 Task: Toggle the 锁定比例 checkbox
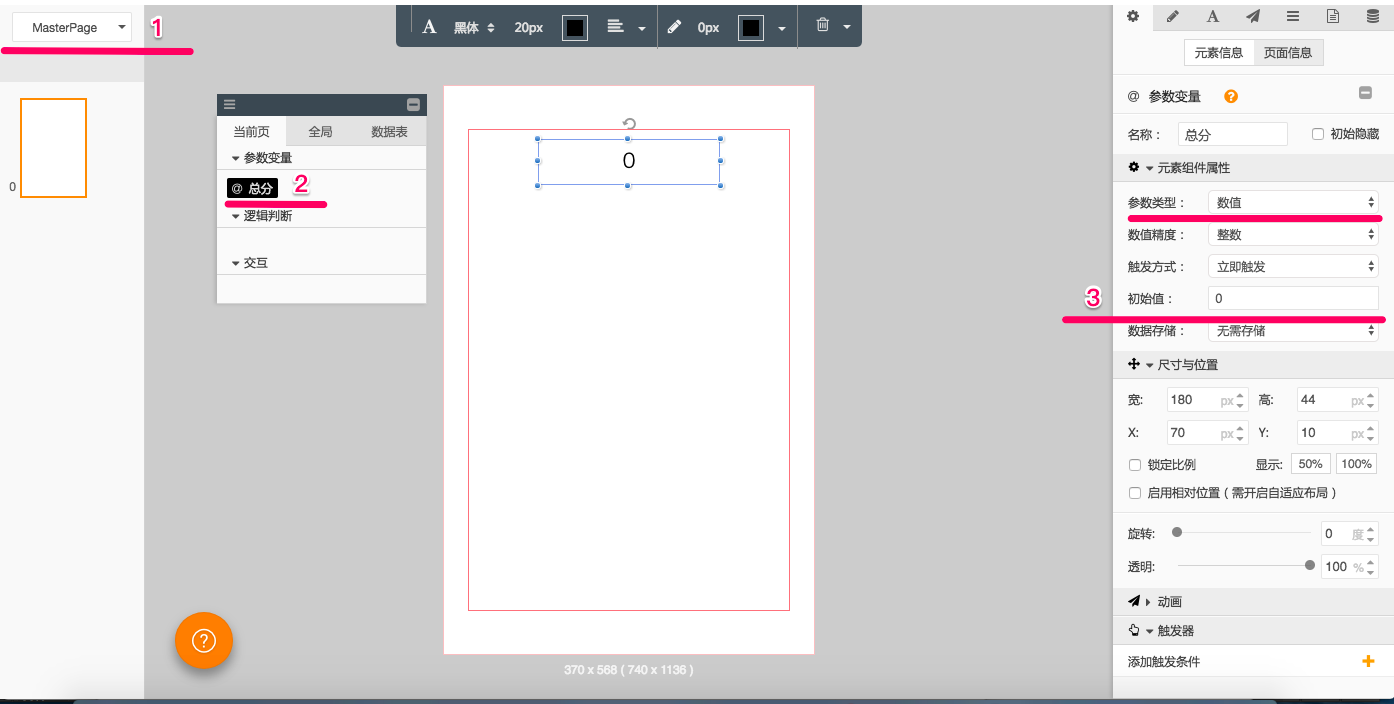point(1135,465)
